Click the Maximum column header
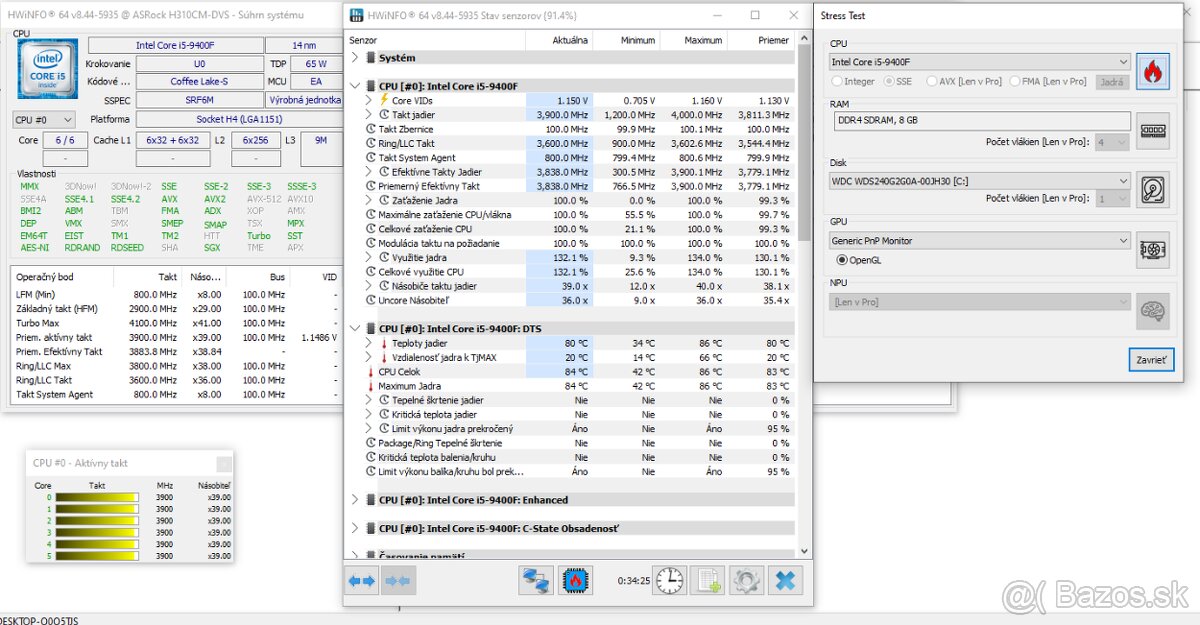 [x=693, y=40]
